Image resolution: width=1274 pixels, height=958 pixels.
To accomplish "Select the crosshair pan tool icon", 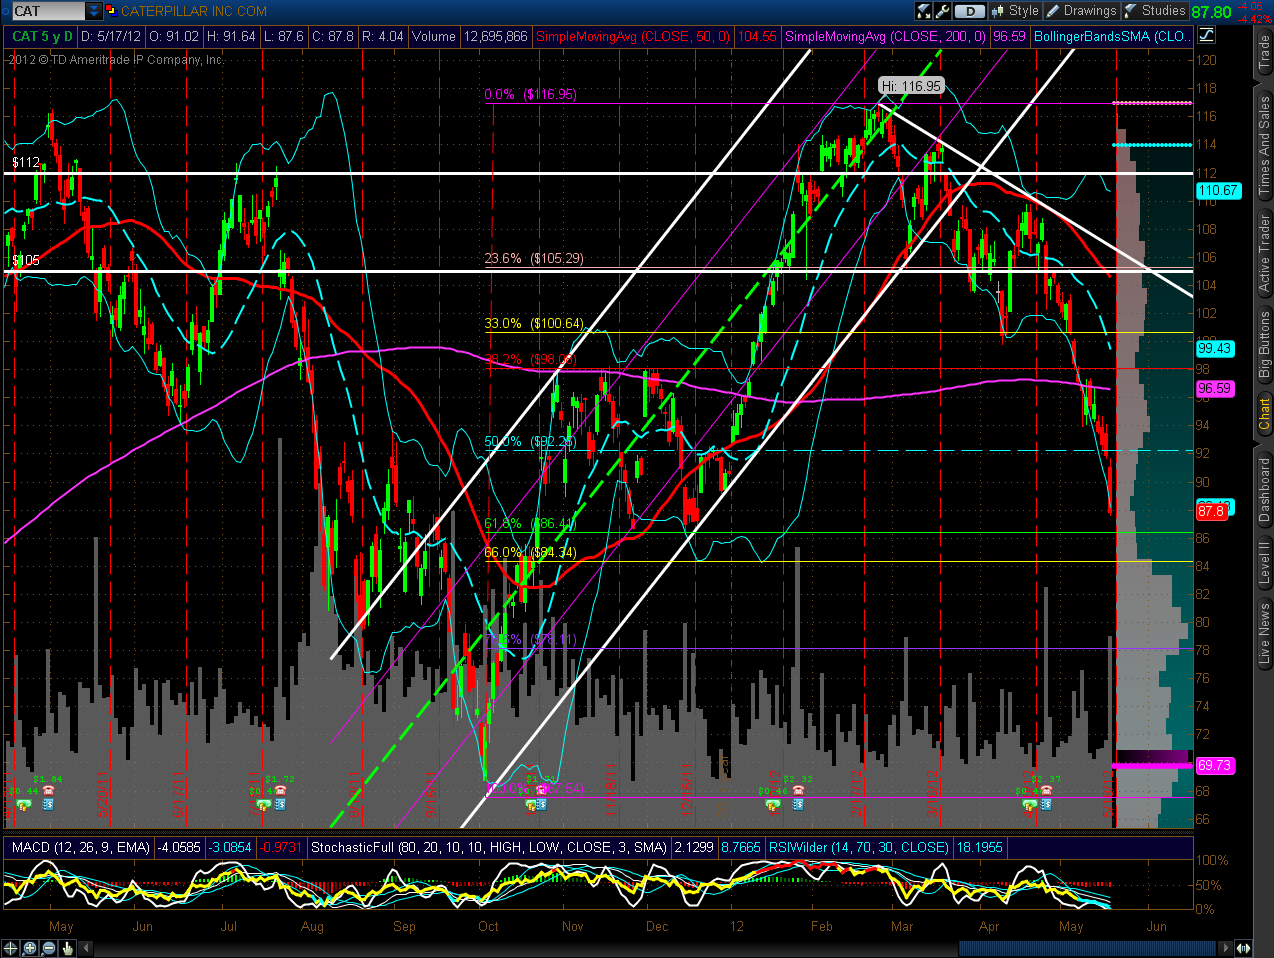I will (x=11, y=948).
